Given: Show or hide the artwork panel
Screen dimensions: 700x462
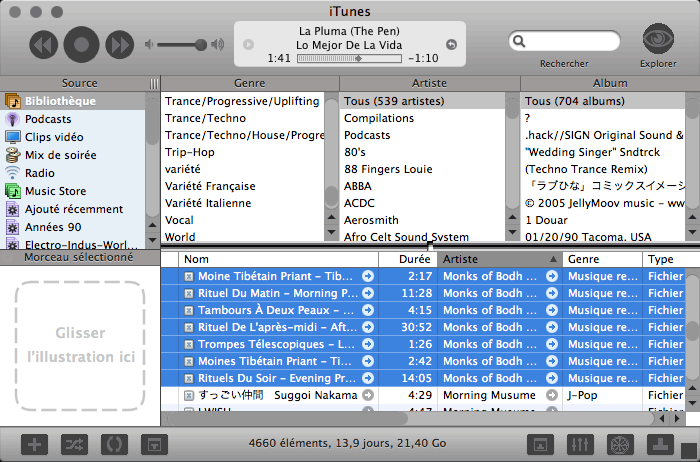Looking at the screenshot, I should coord(153,443).
